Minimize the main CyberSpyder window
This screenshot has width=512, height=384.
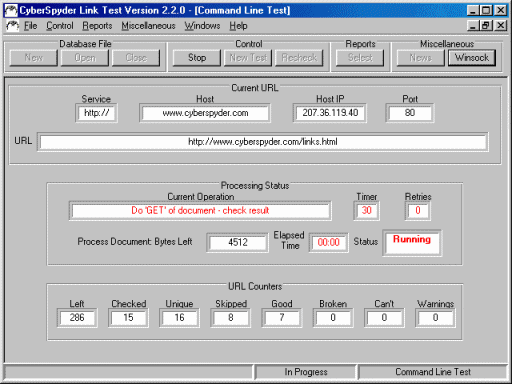point(473,11)
